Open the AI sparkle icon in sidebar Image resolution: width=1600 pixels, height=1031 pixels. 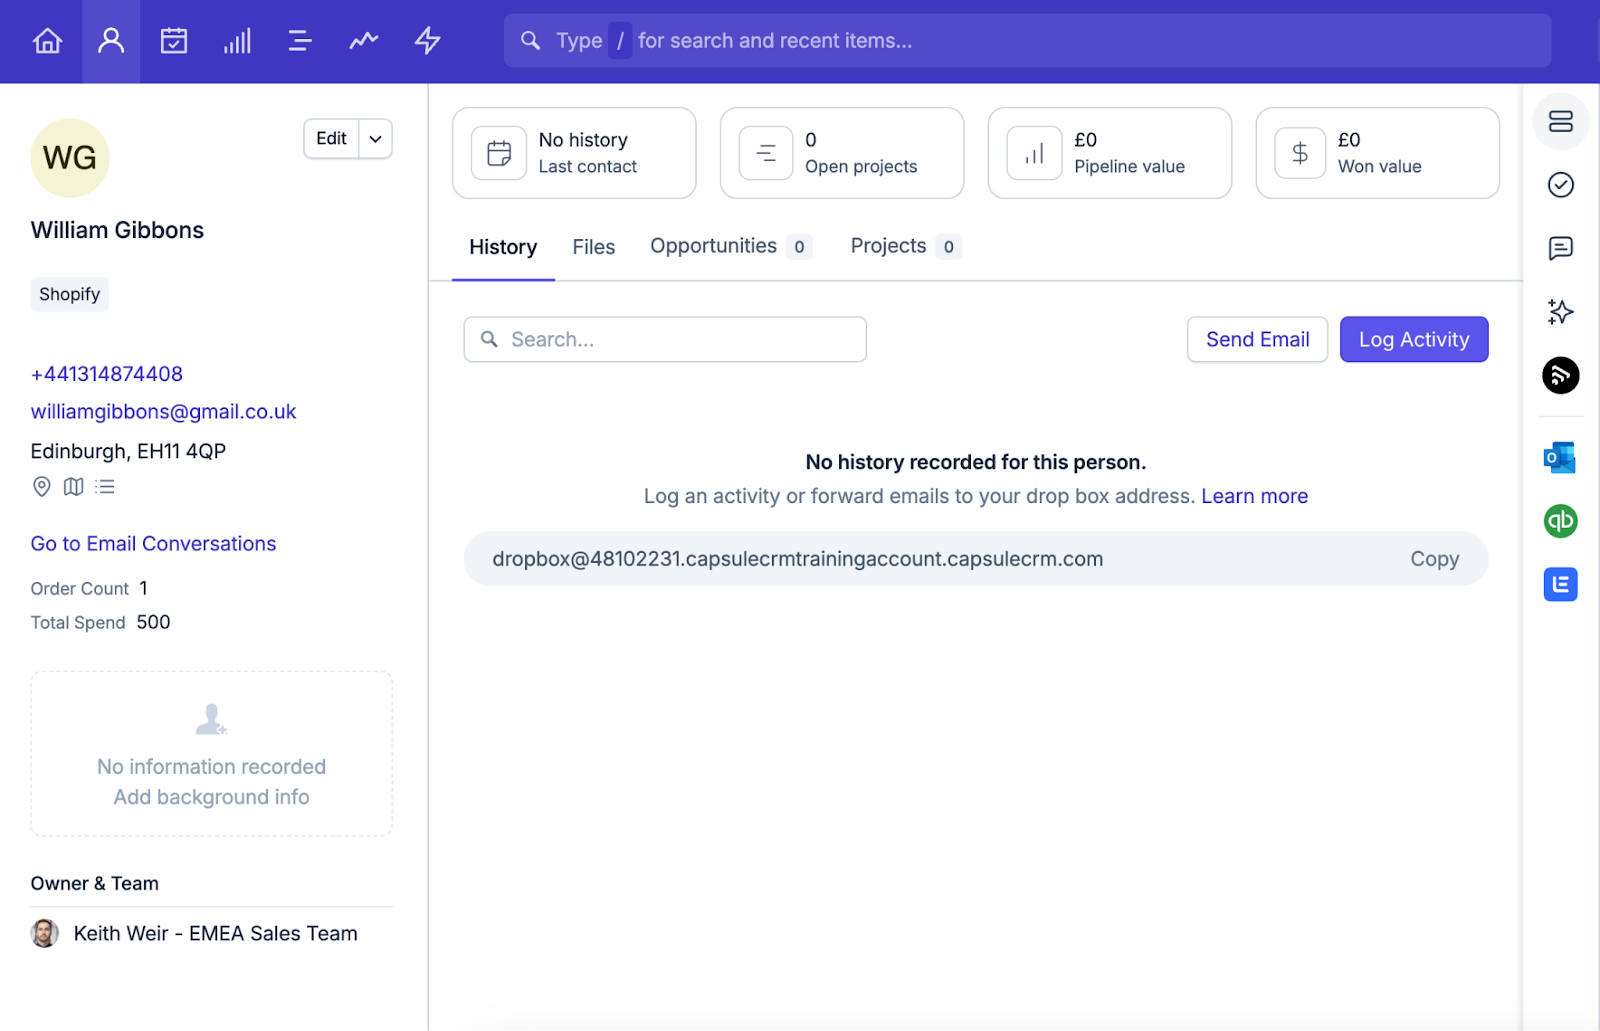click(1560, 312)
